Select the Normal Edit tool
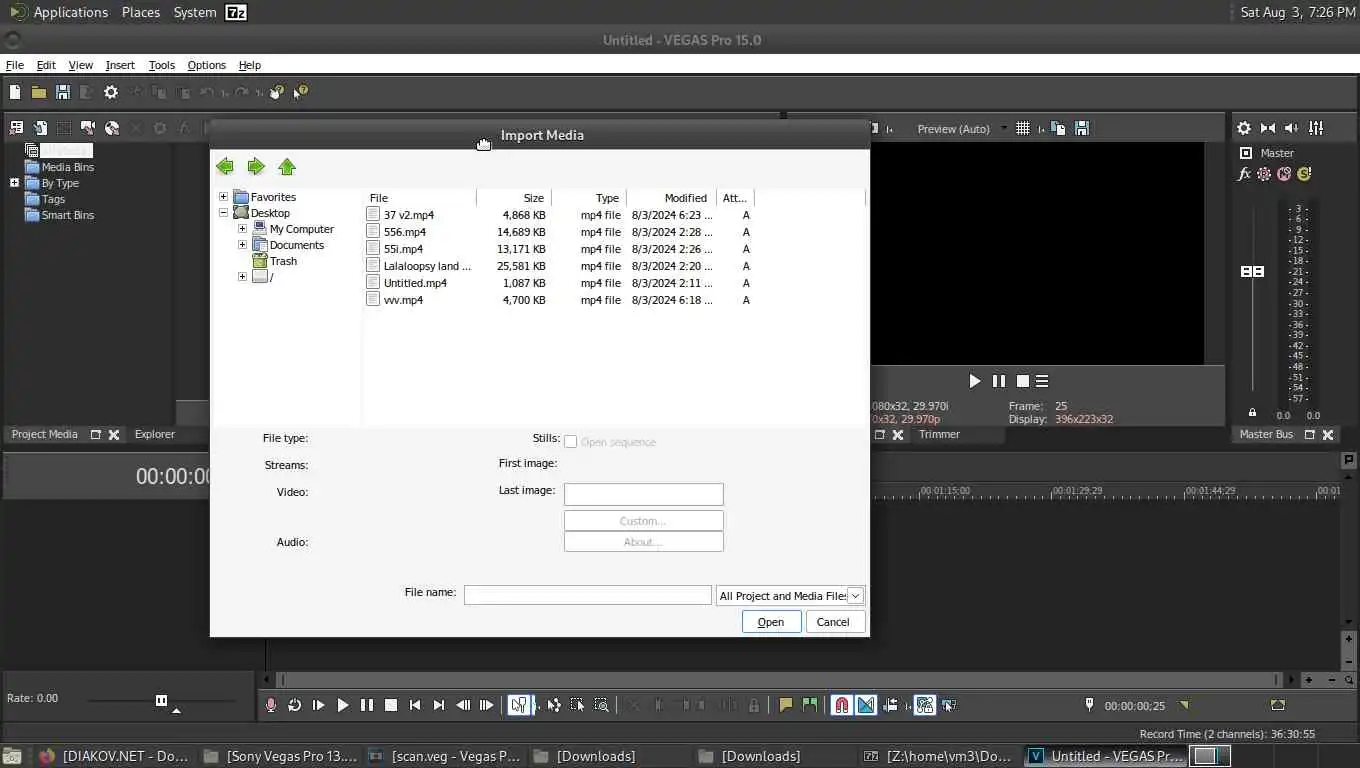This screenshot has width=1360, height=768. [x=518, y=705]
